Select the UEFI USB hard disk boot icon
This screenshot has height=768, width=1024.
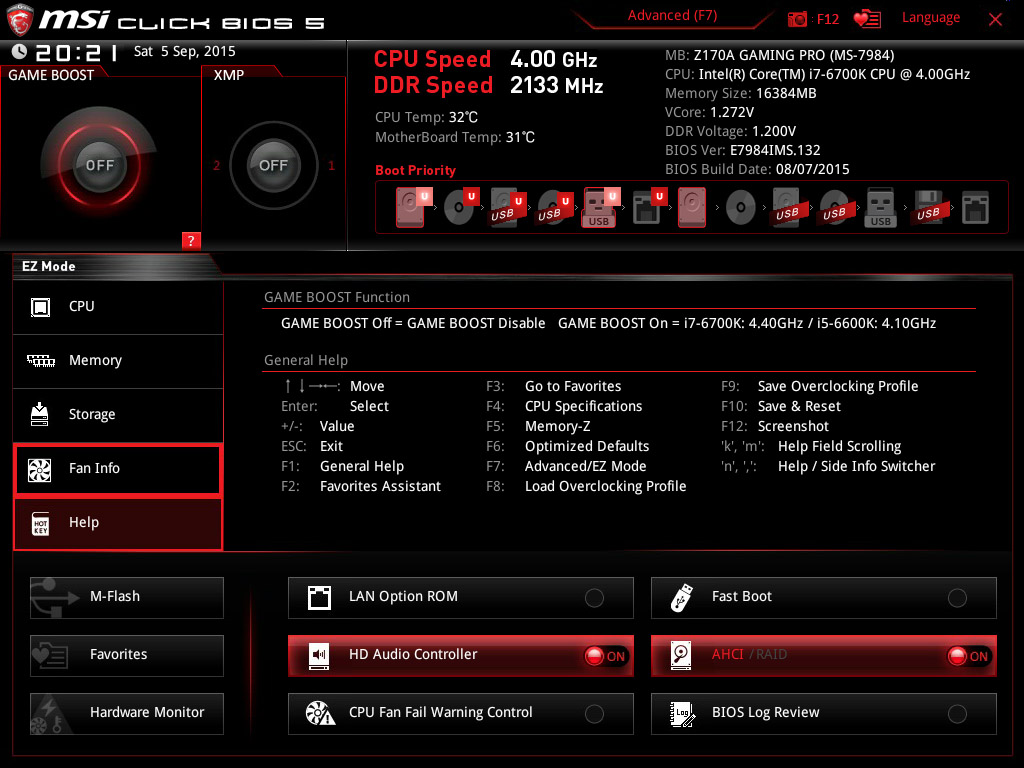pos(507,207)
